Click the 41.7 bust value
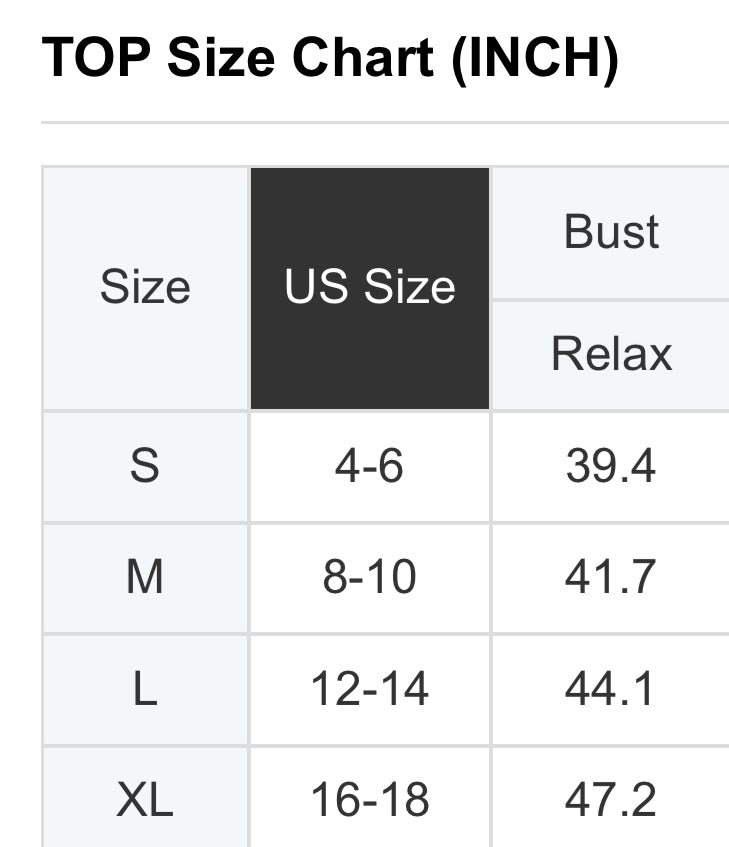 (x=611, y=577)
